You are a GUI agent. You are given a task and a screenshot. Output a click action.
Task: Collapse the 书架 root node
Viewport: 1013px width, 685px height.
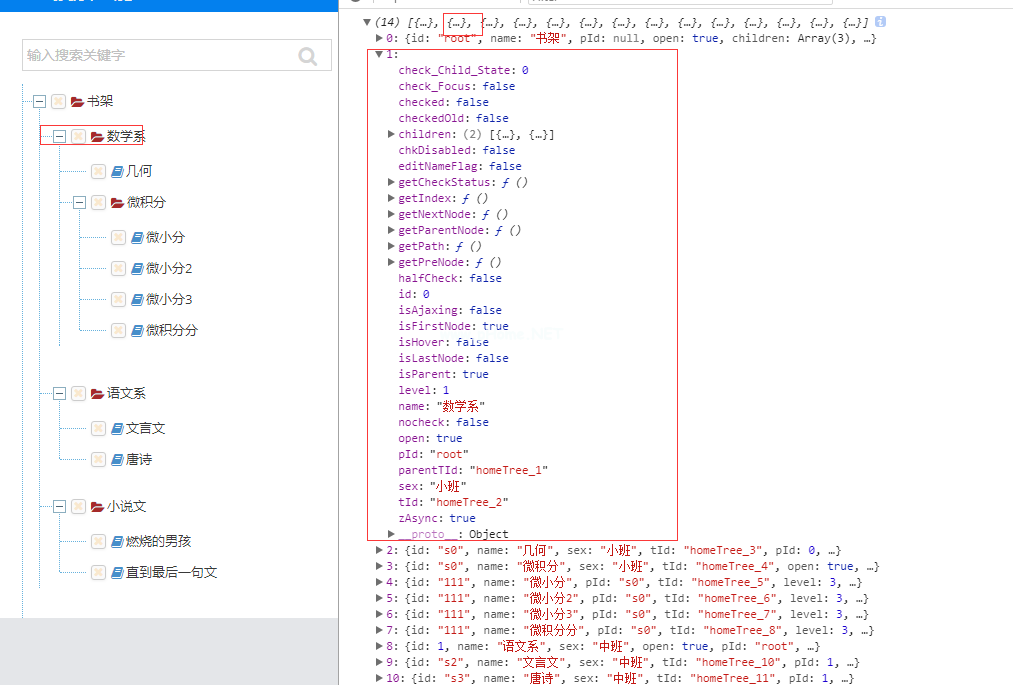pos(39,102)
